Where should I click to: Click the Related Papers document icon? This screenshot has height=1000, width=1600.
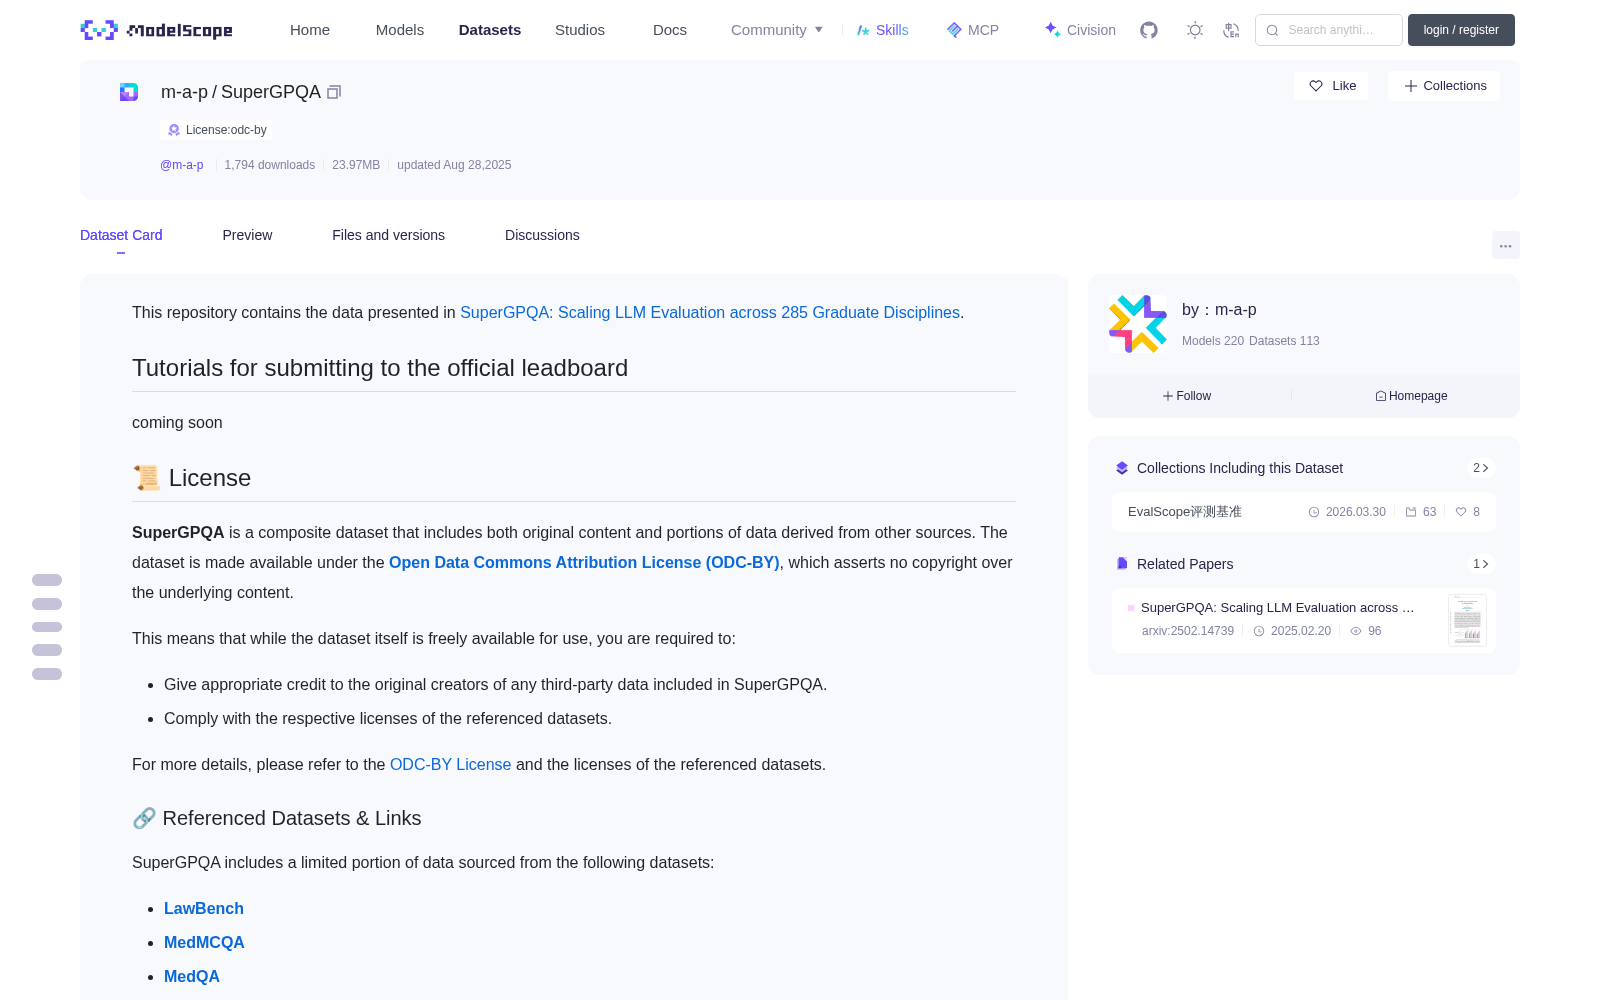point(1122,564)
